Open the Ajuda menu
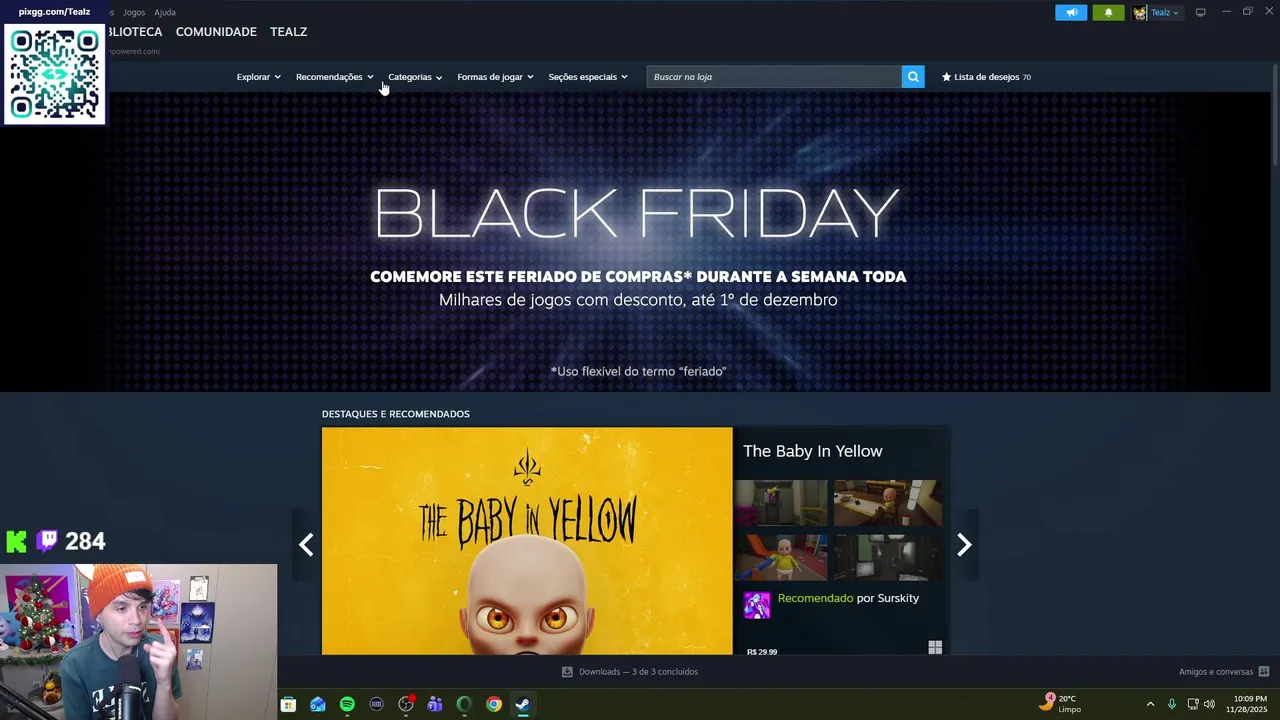 (165, 12)
